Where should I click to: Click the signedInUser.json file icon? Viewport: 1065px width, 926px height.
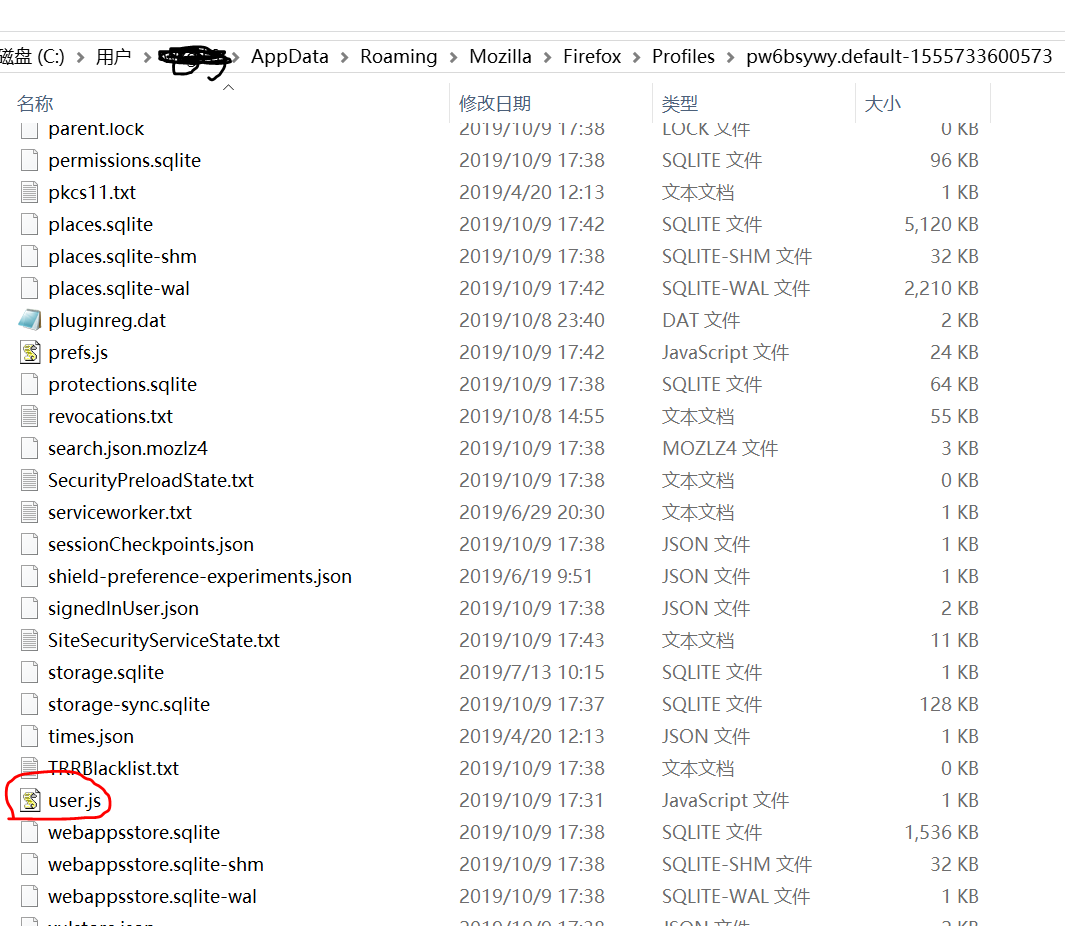[x=29, y=608]
